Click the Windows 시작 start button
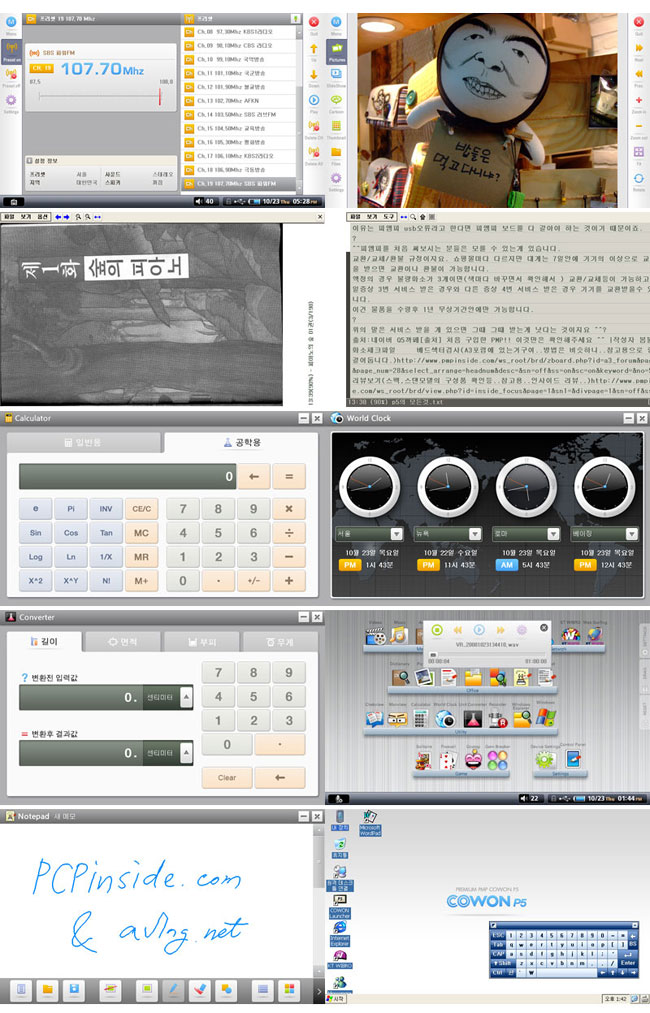 [336, 999]
